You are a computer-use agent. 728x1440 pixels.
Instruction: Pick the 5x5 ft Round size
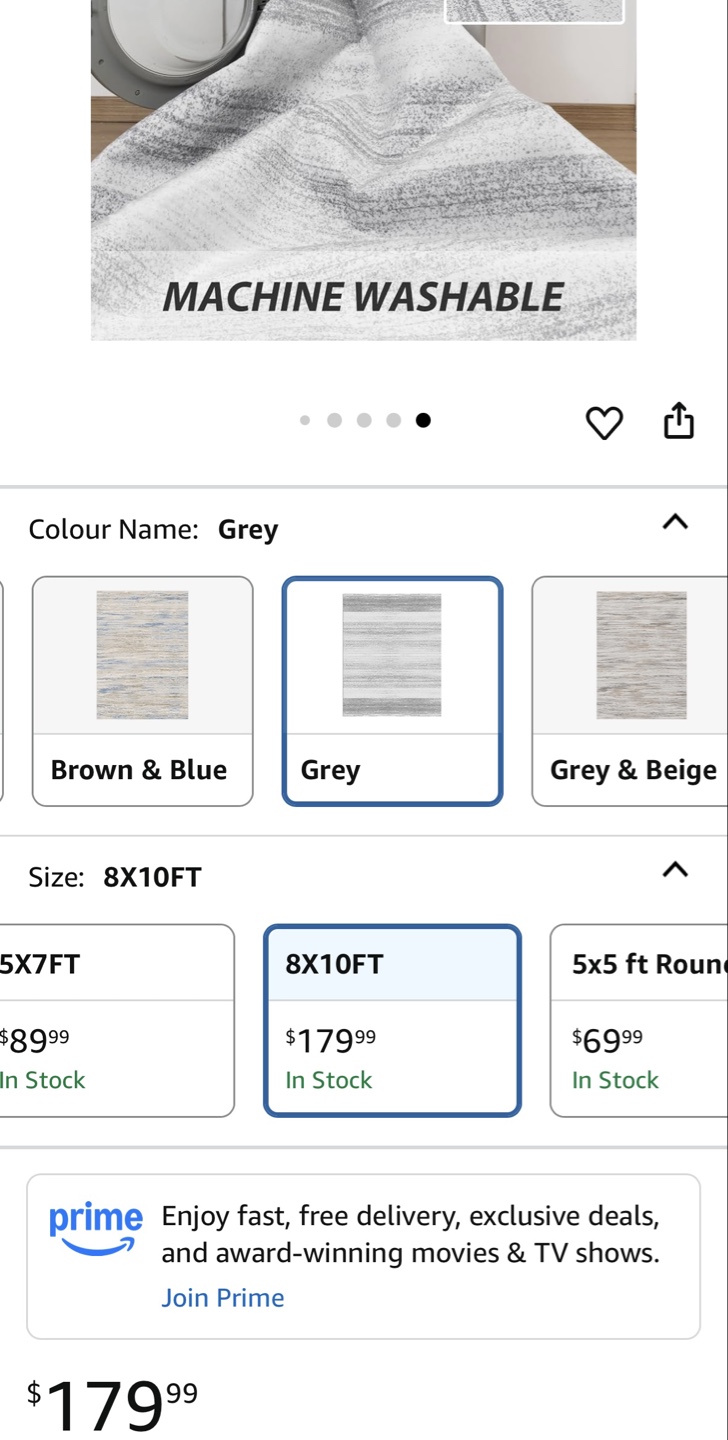click(x=640, y=1020)
